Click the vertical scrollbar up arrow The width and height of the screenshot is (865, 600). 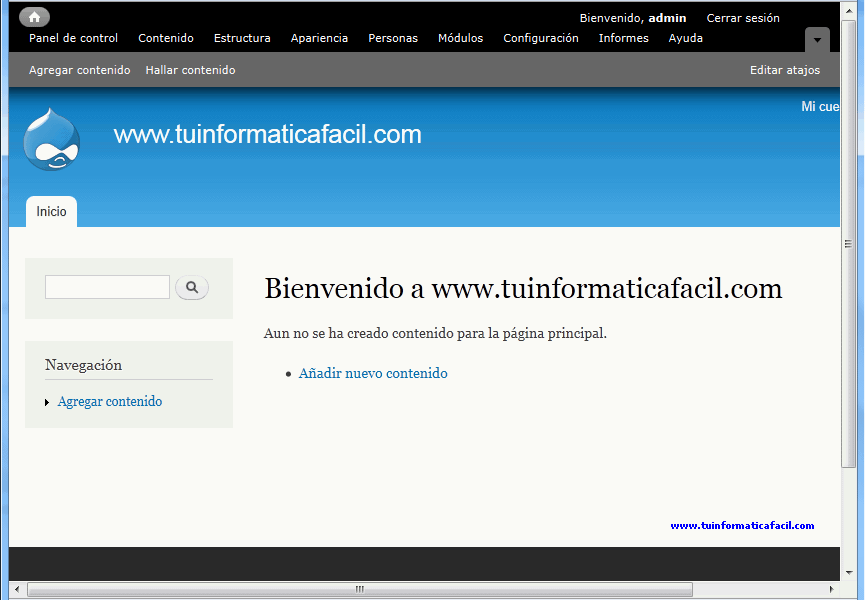pyautogui.click(x=849, y=10)
